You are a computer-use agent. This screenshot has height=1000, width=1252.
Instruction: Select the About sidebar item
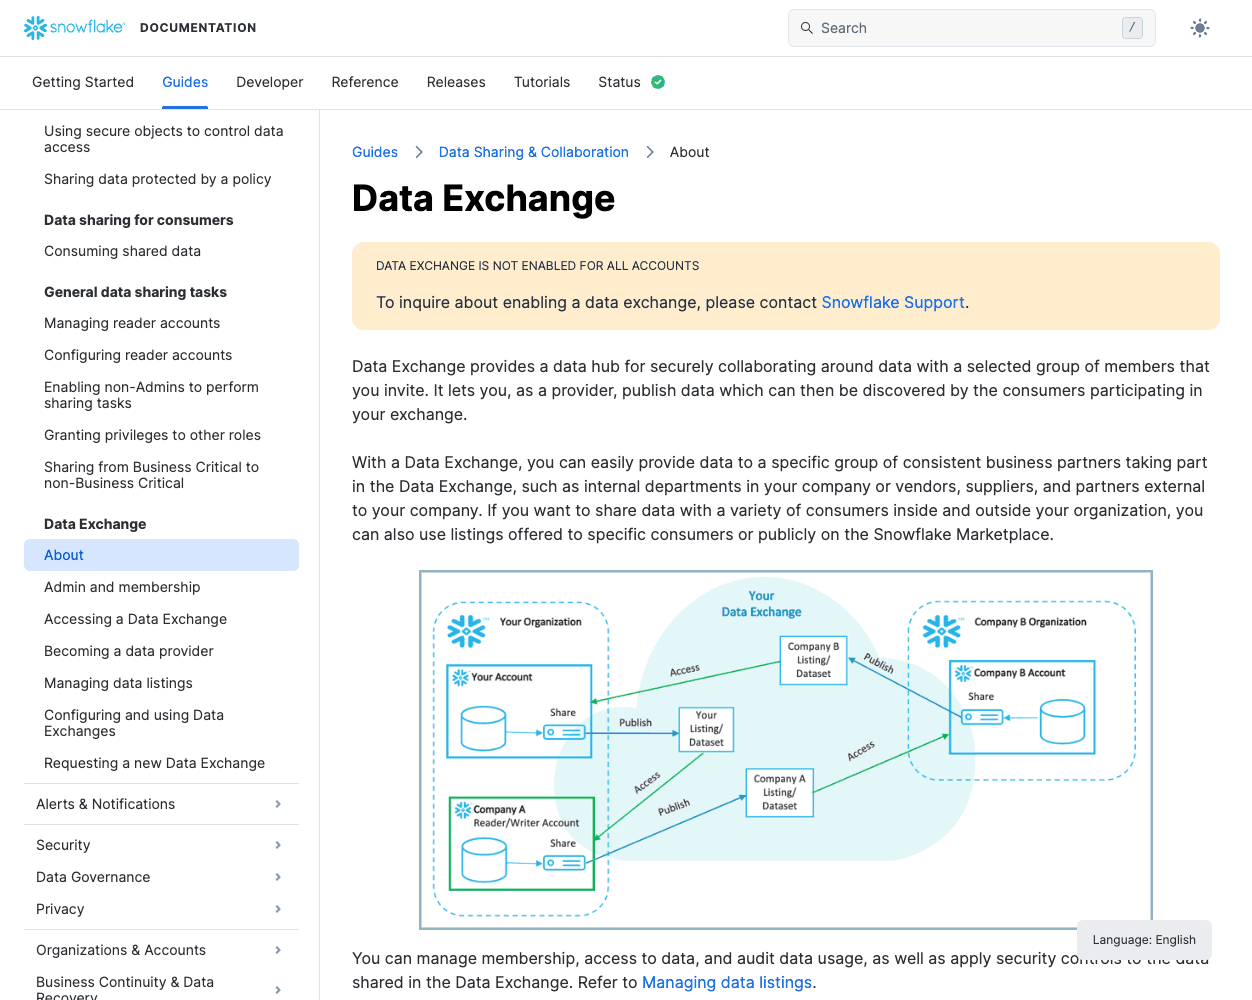(x=161, y=555)
